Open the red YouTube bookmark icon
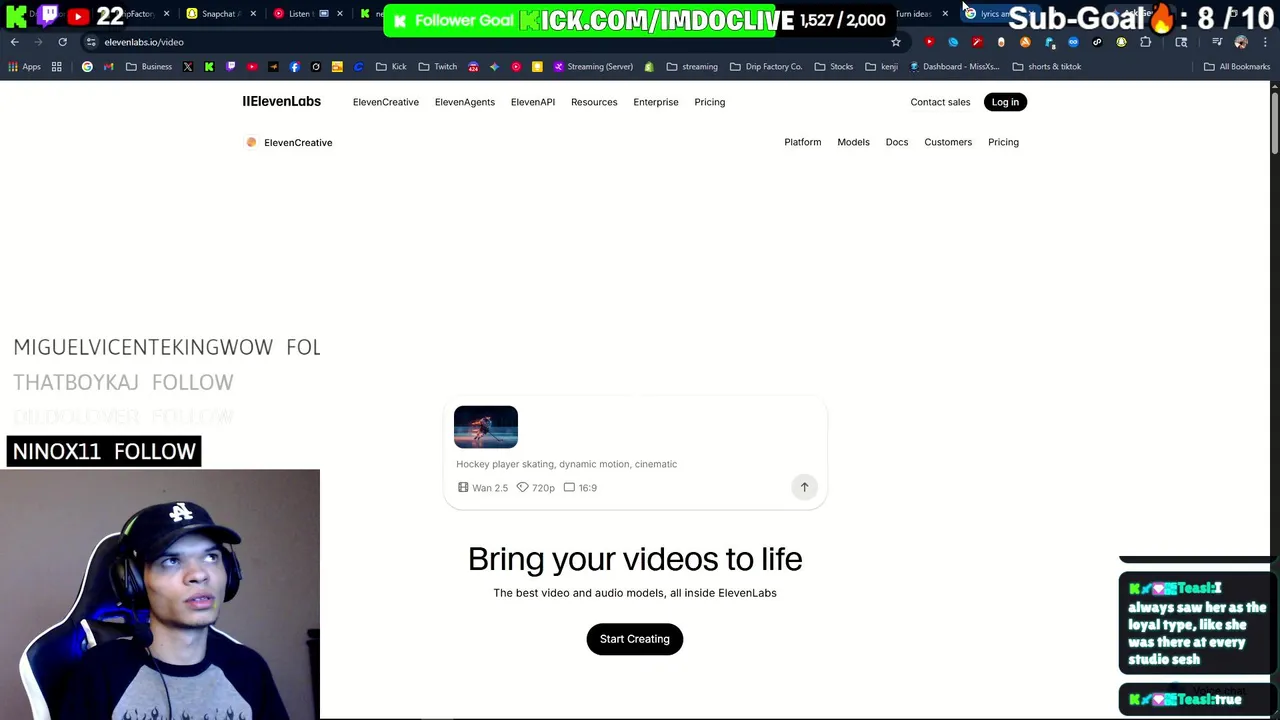 [x=252, y=67]
